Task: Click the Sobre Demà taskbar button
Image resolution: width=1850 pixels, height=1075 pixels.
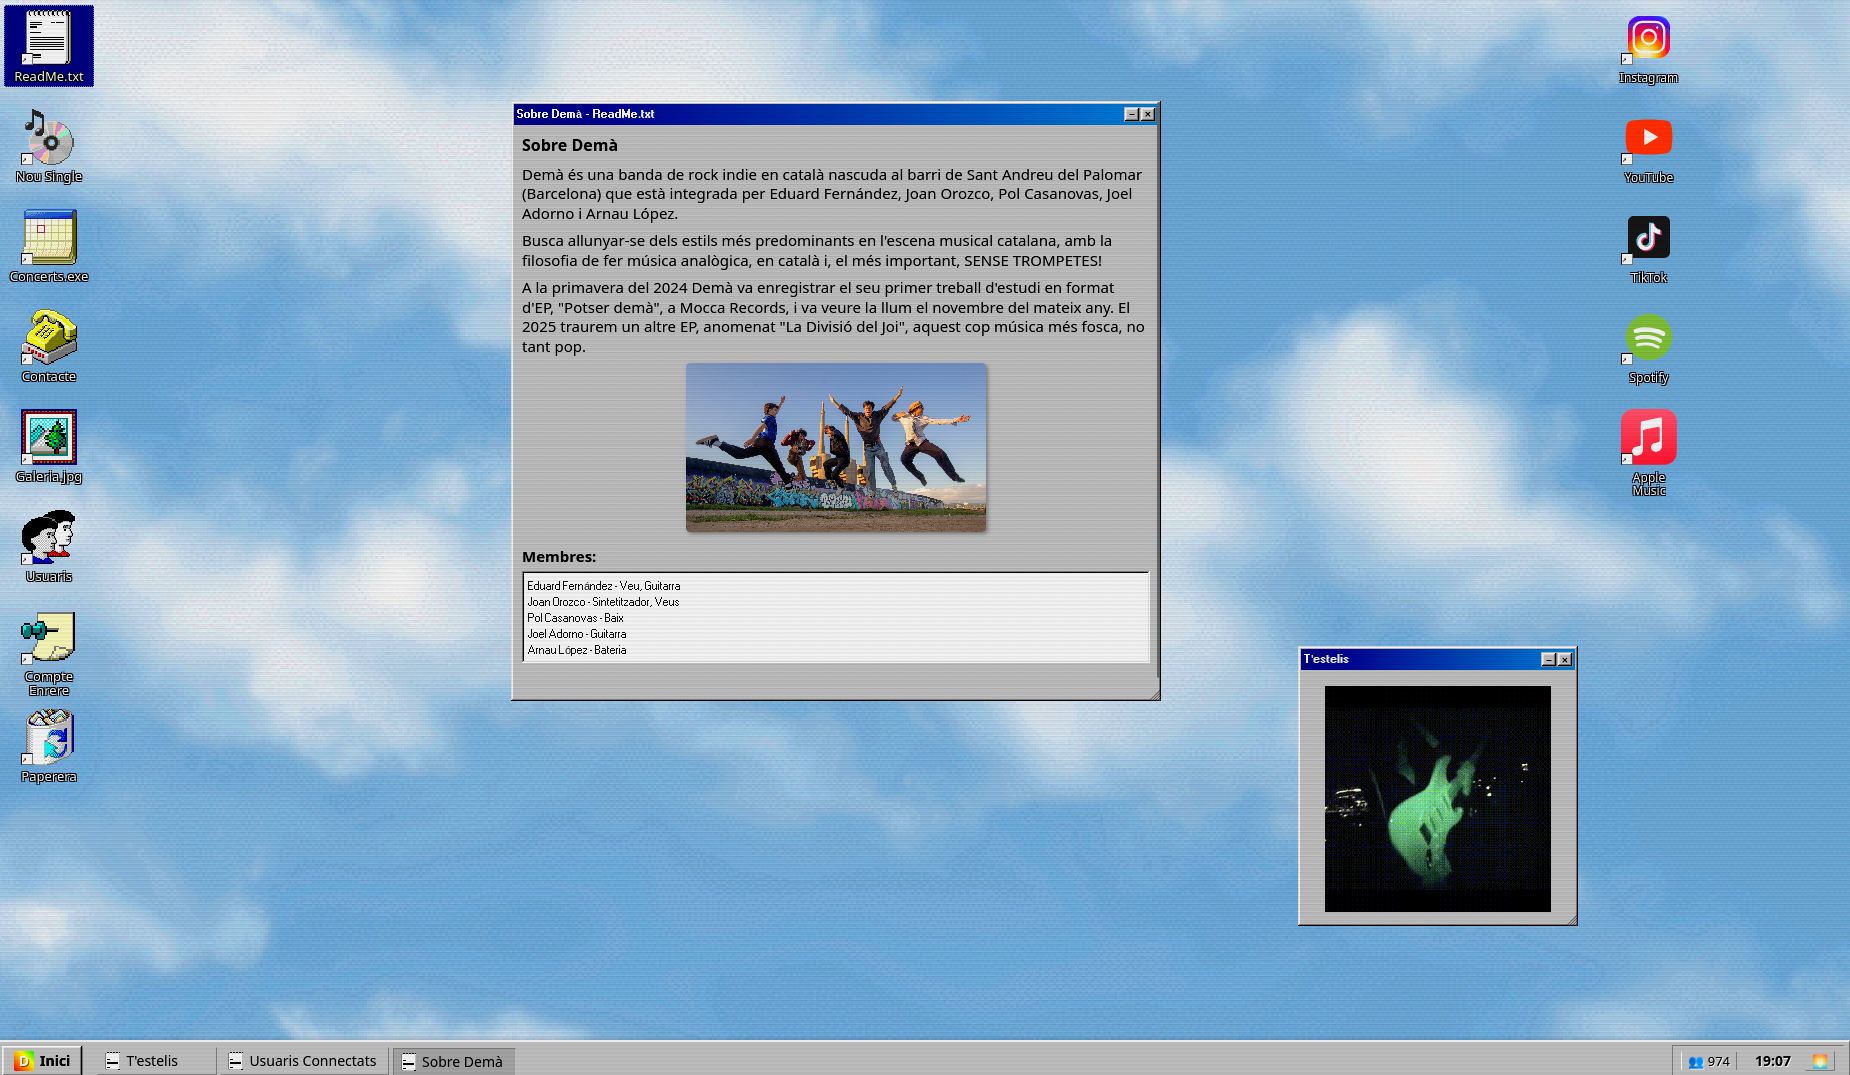Action: [x=453, y=1061]
